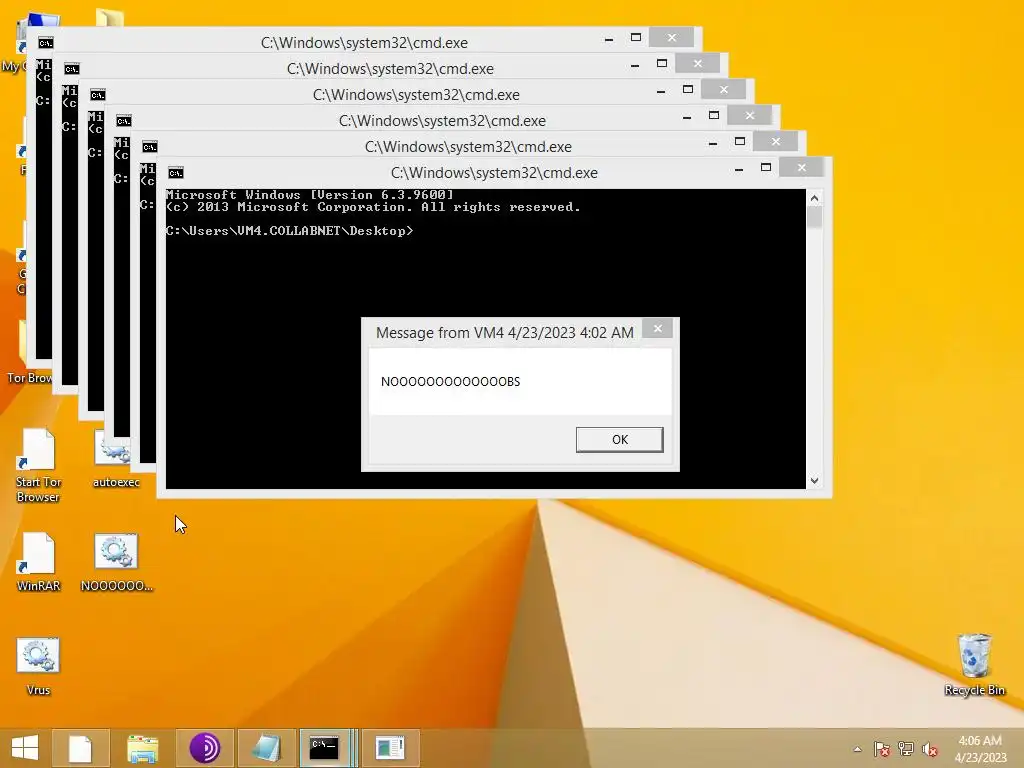
Task: Open the network tray icon
Action: tap(906, 749)
